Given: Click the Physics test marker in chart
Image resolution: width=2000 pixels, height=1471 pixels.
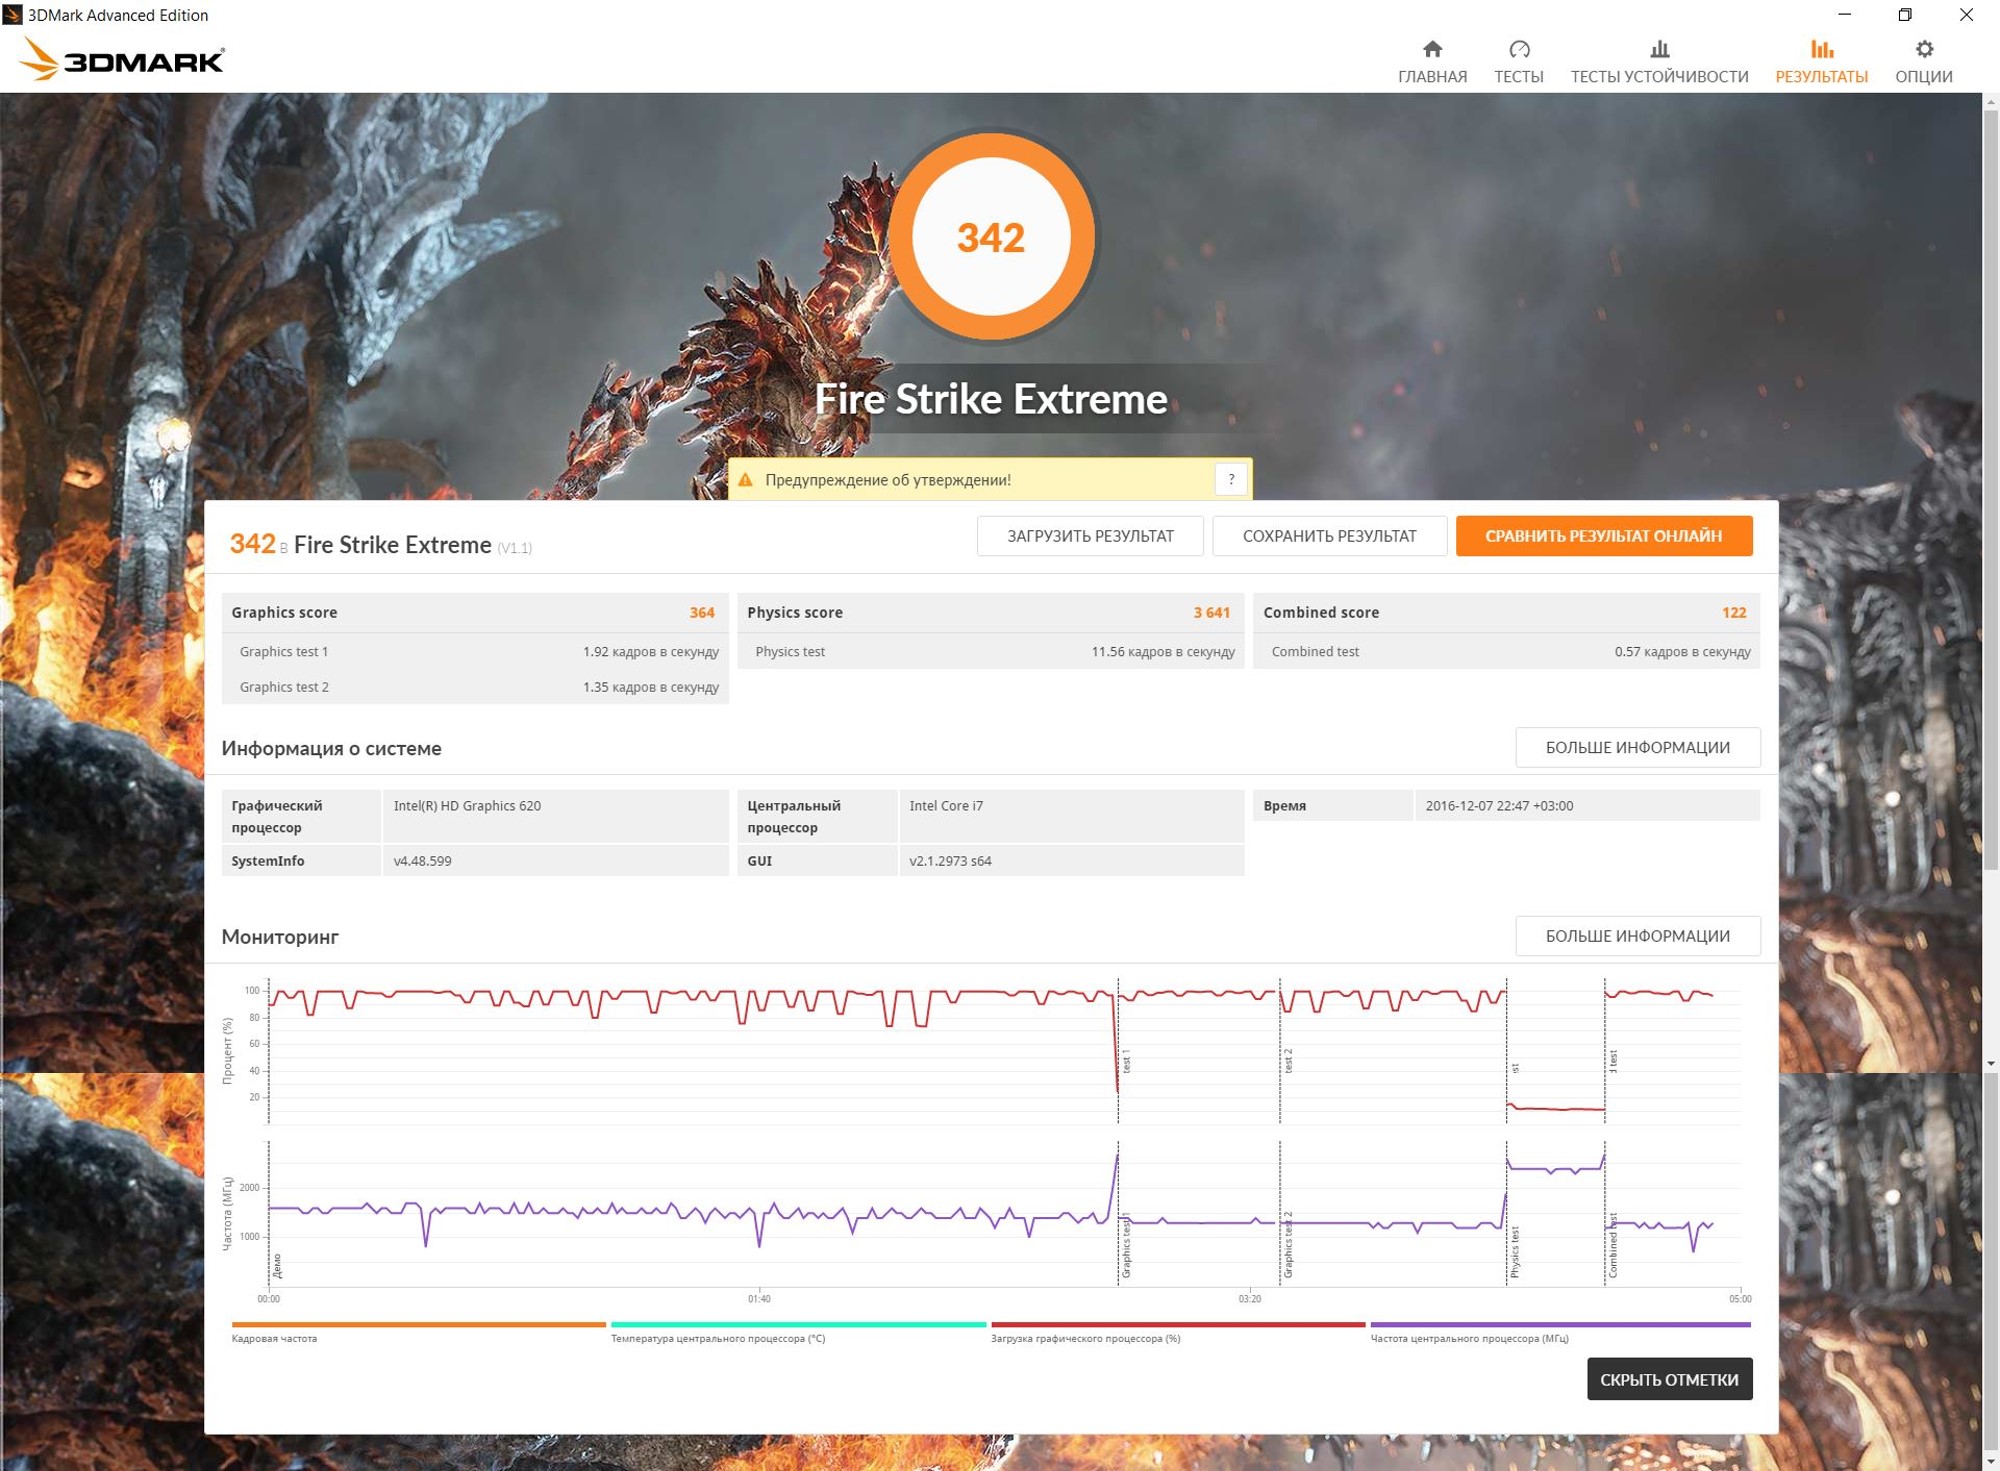Looking at the screenshot, I should tap(1514, 1252).
